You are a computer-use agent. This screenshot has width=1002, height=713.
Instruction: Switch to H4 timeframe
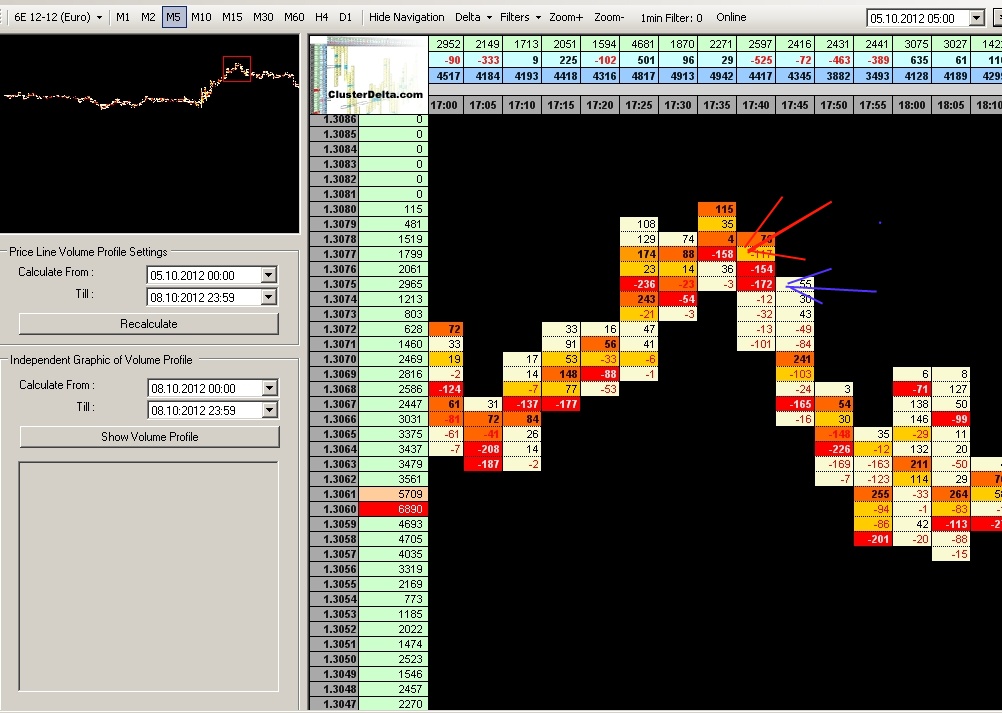point(322,17)
